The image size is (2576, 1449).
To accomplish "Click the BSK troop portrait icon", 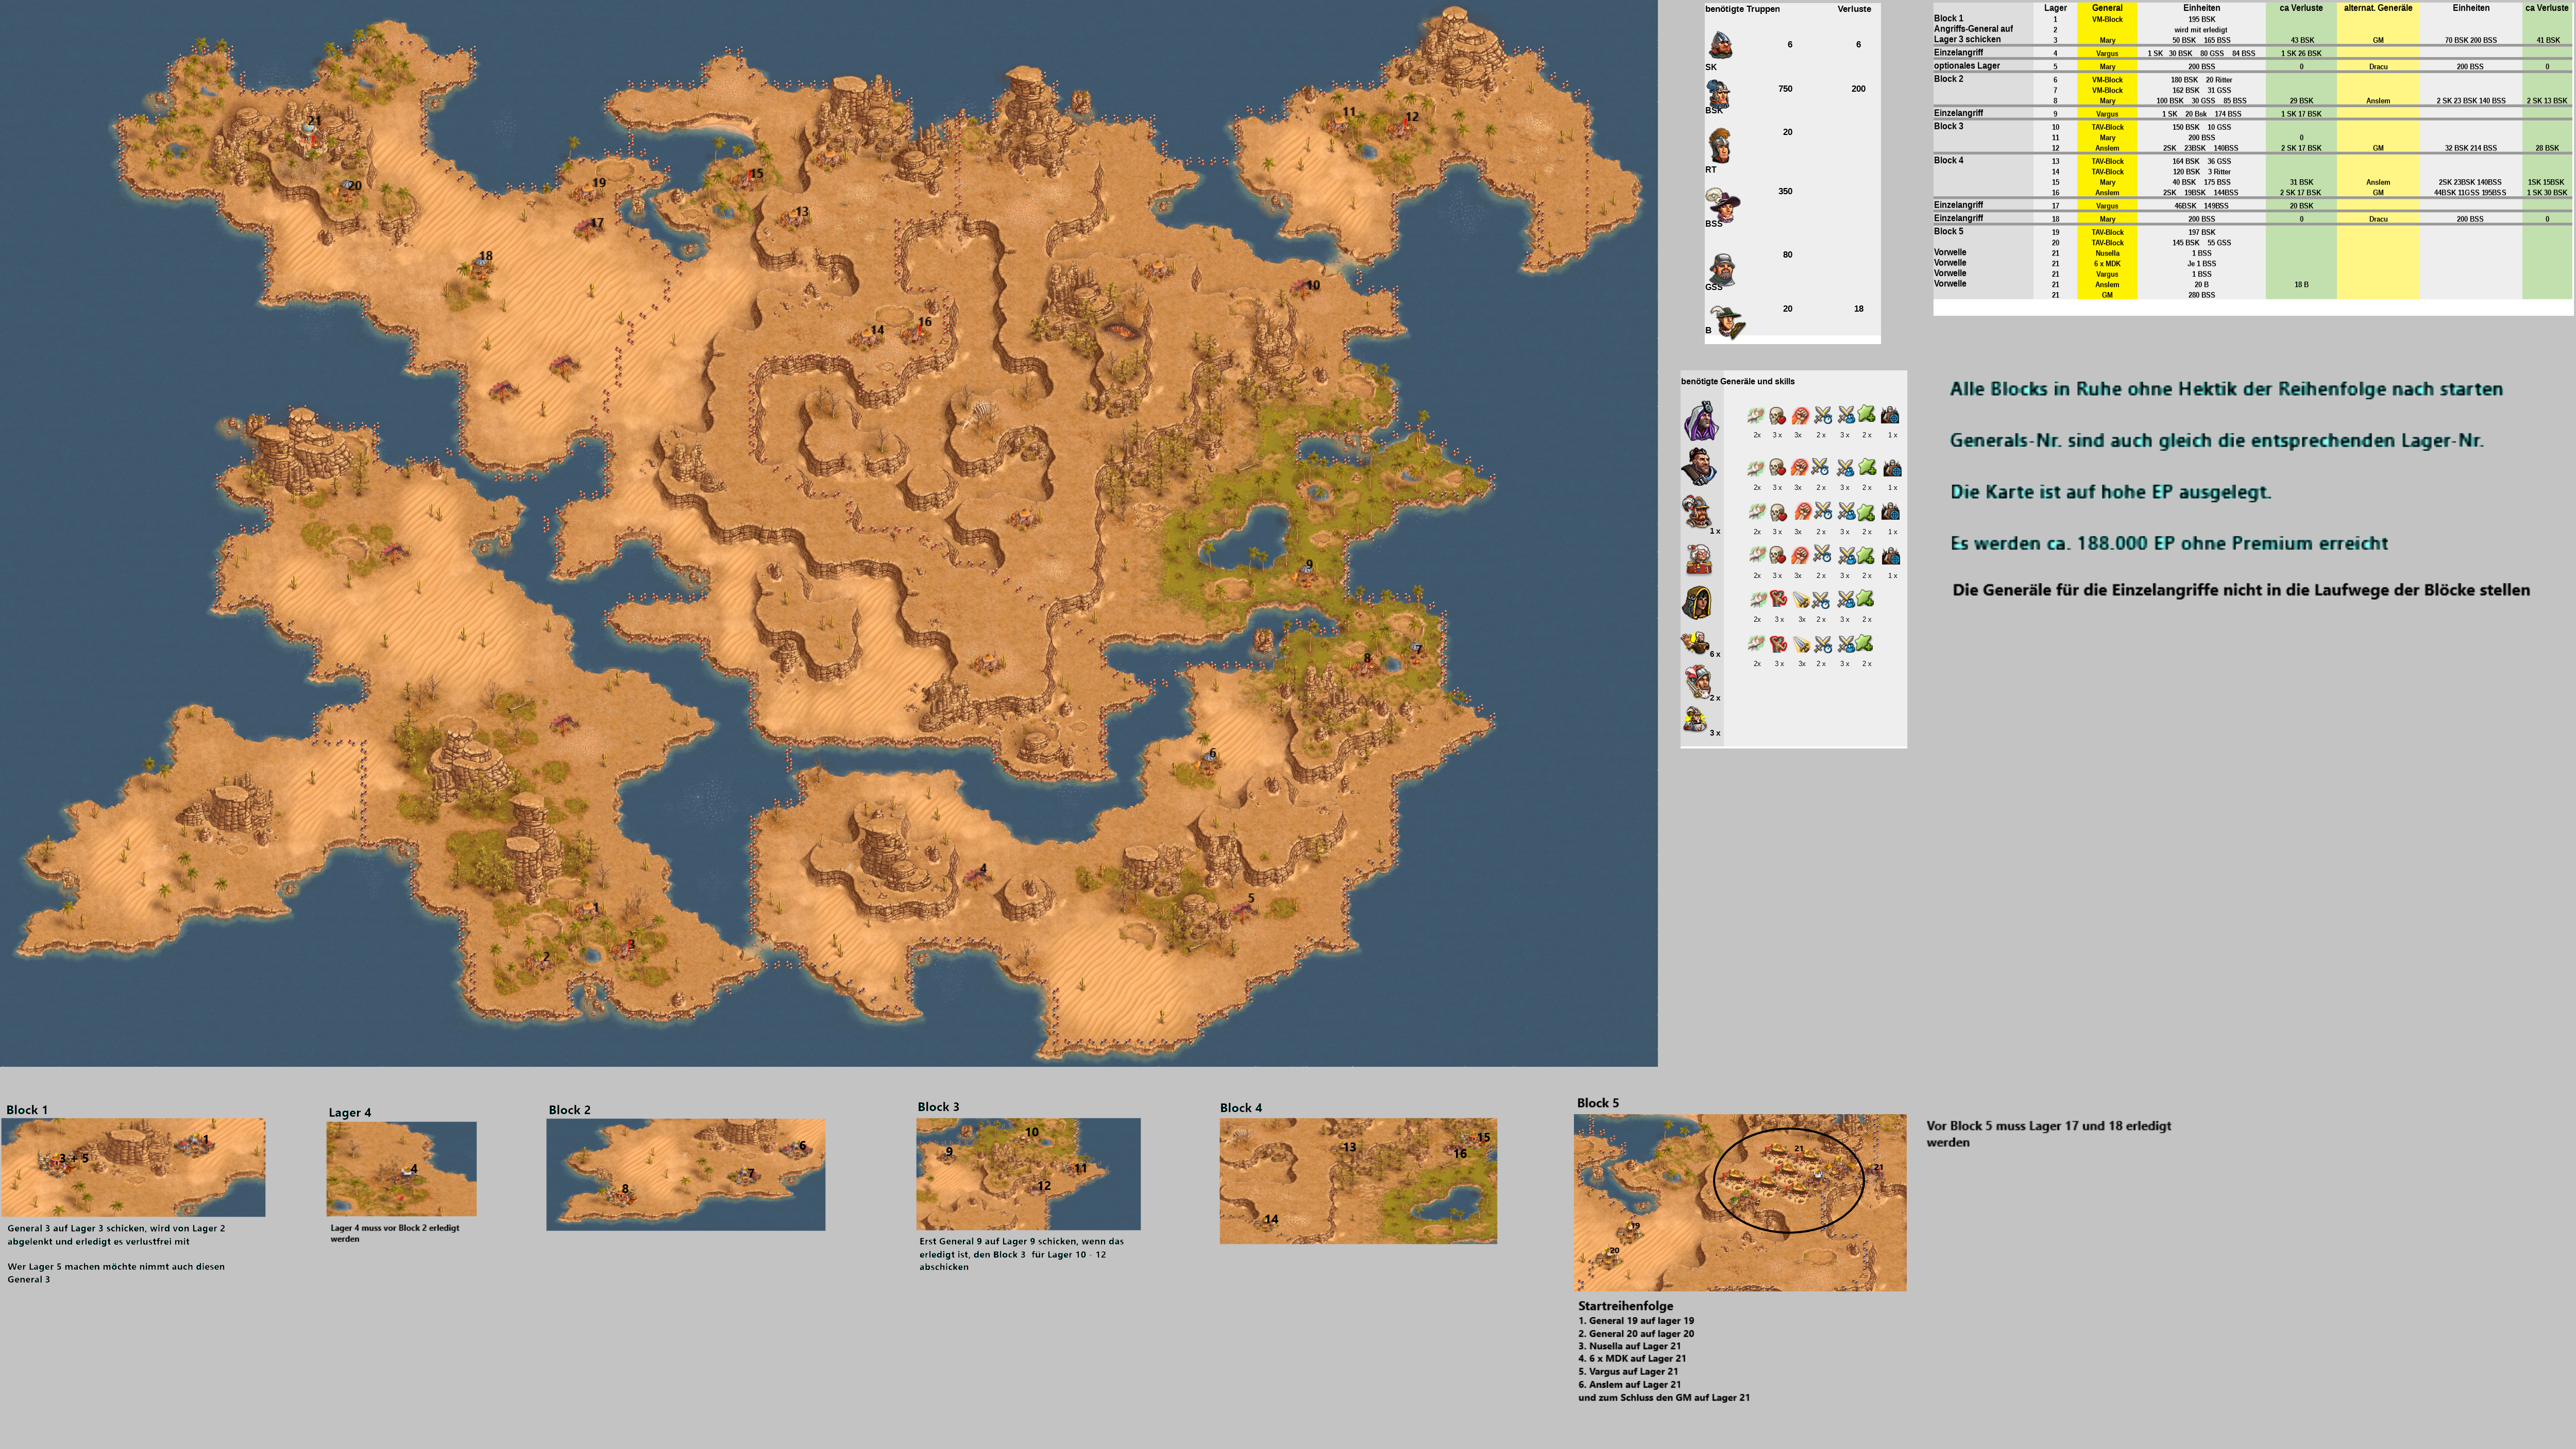I will pos(1718,93).
